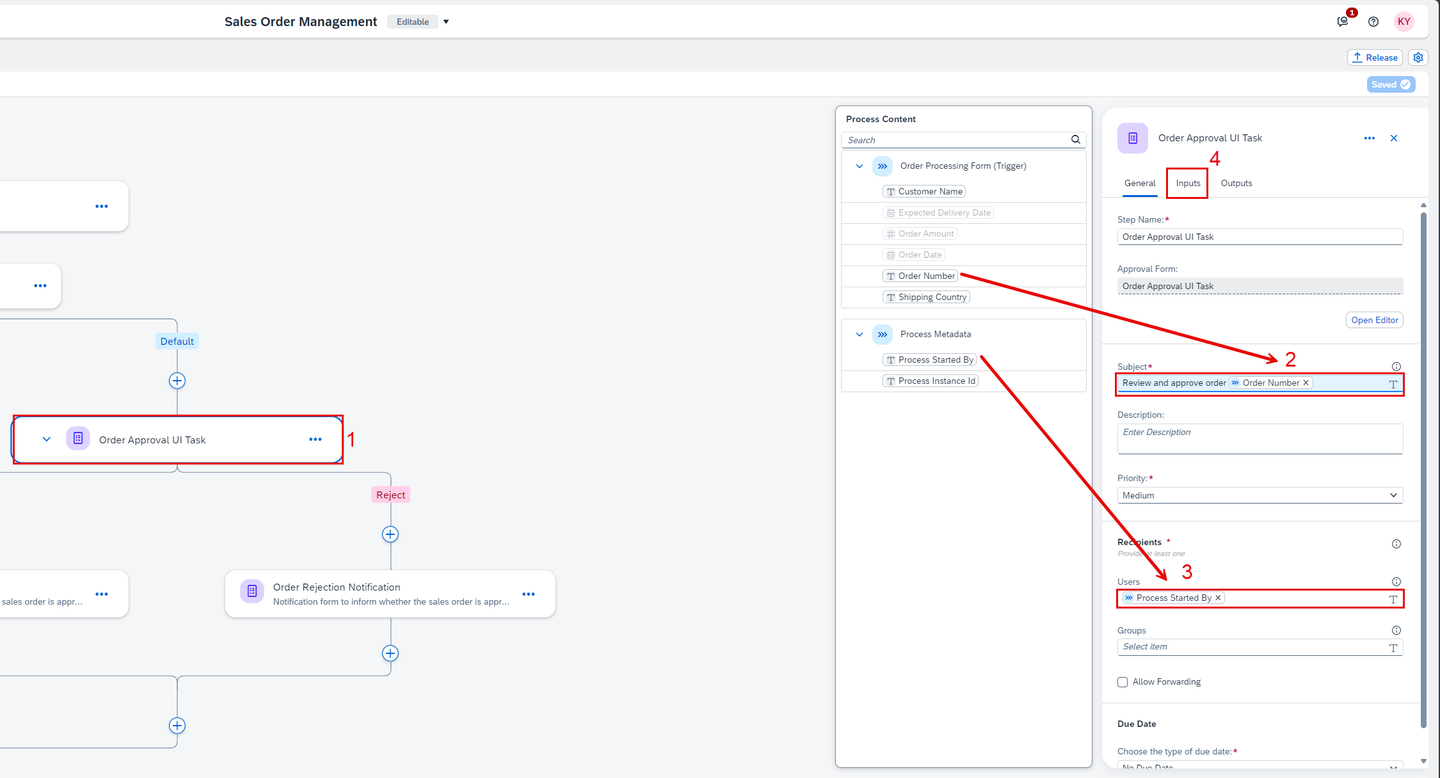Click the text icon in Groups field

(x=1393, y=648)
